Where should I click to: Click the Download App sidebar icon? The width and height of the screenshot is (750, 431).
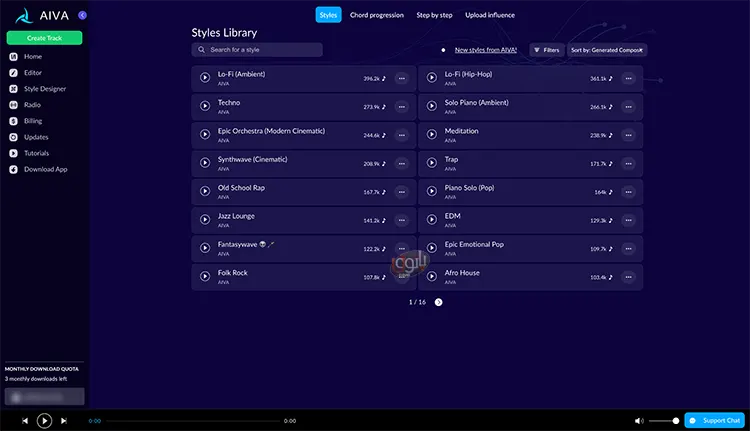point(14,169)
